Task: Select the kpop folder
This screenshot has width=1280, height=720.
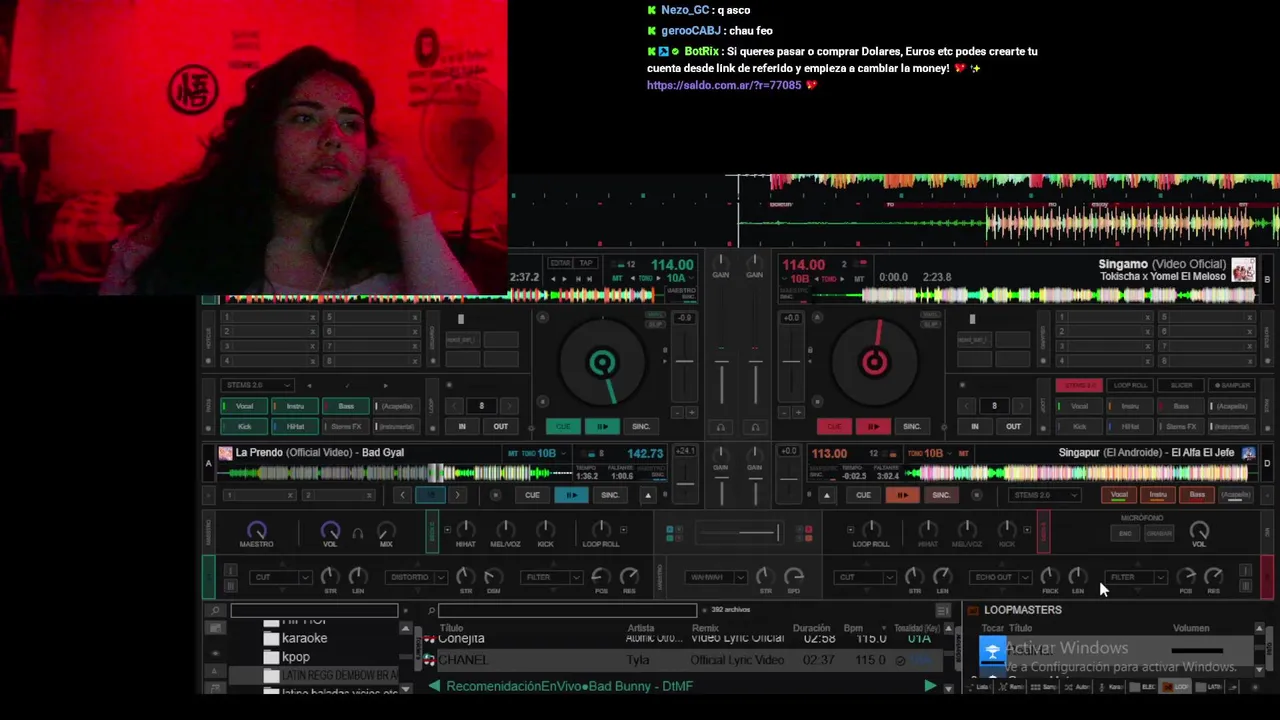Action: 295,657
